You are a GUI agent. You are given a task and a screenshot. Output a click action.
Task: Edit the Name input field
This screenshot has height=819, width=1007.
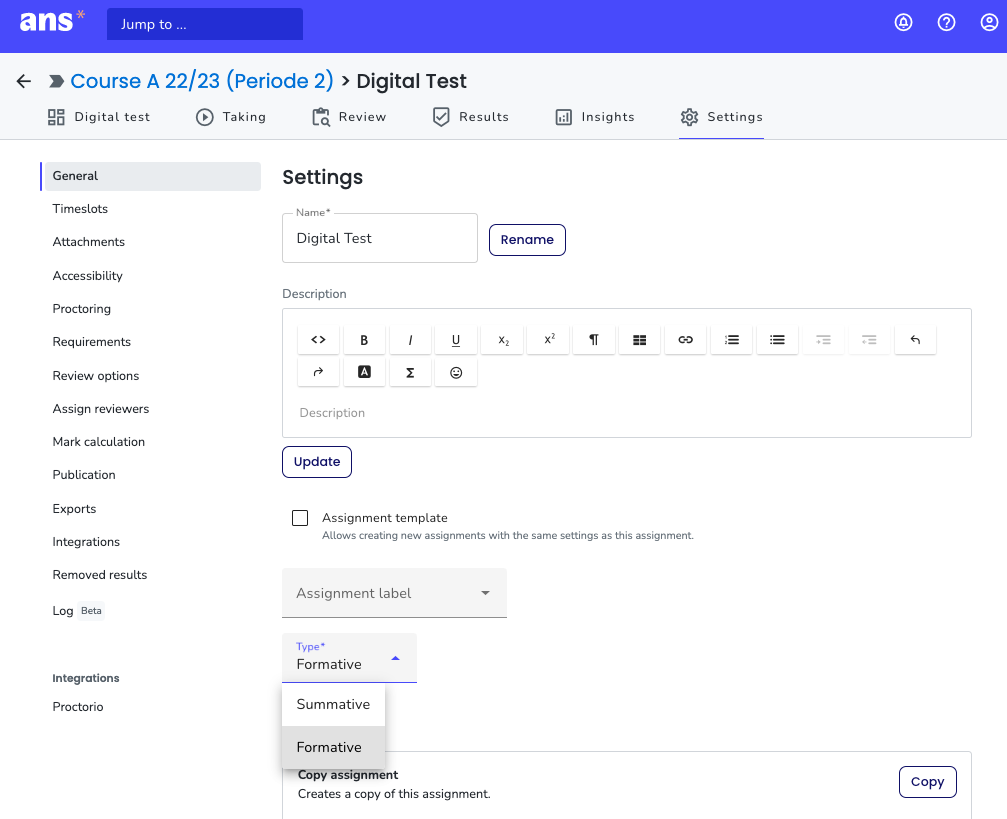coord(380,238)
